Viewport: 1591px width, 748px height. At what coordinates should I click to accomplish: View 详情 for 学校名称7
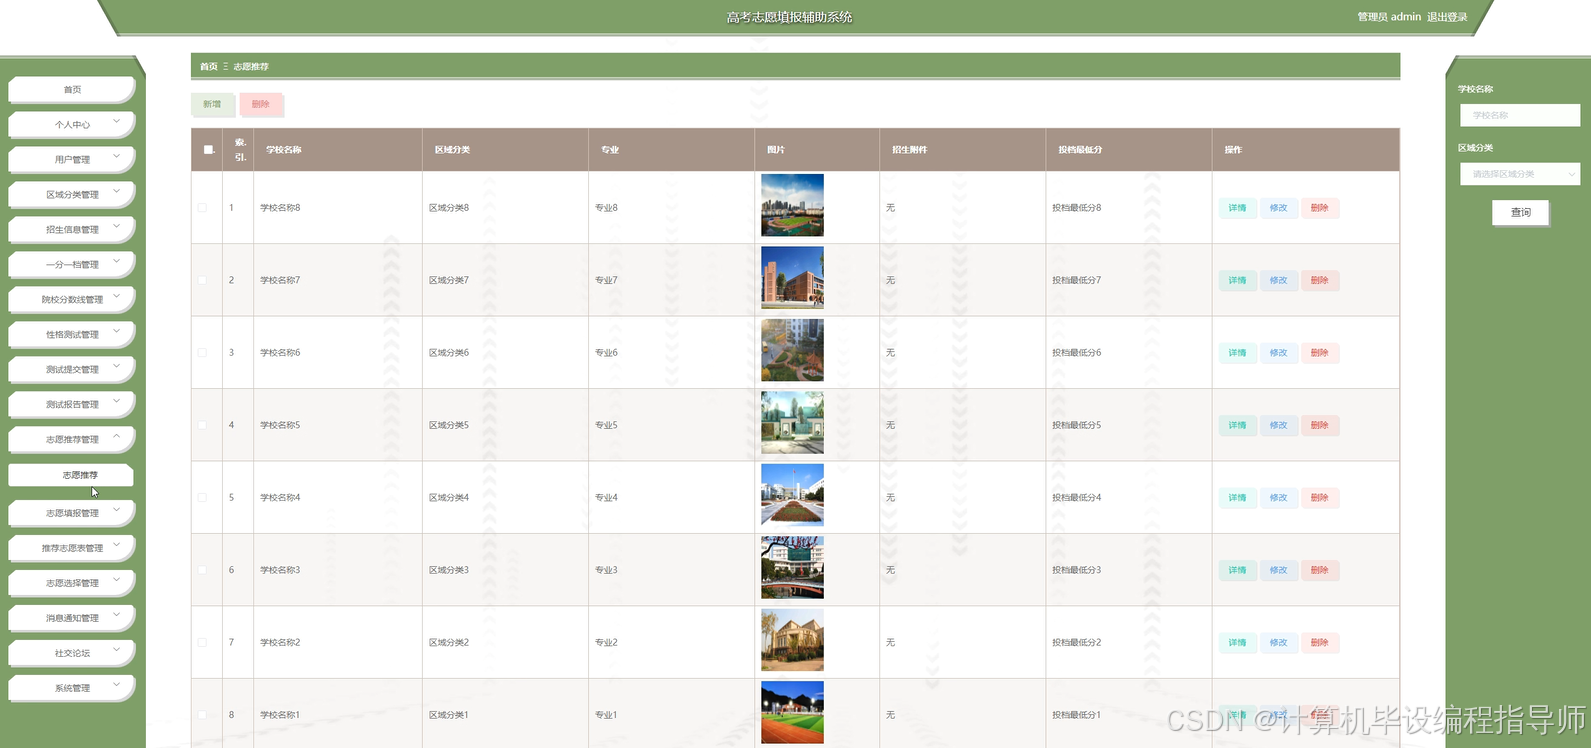(1237, 280)
